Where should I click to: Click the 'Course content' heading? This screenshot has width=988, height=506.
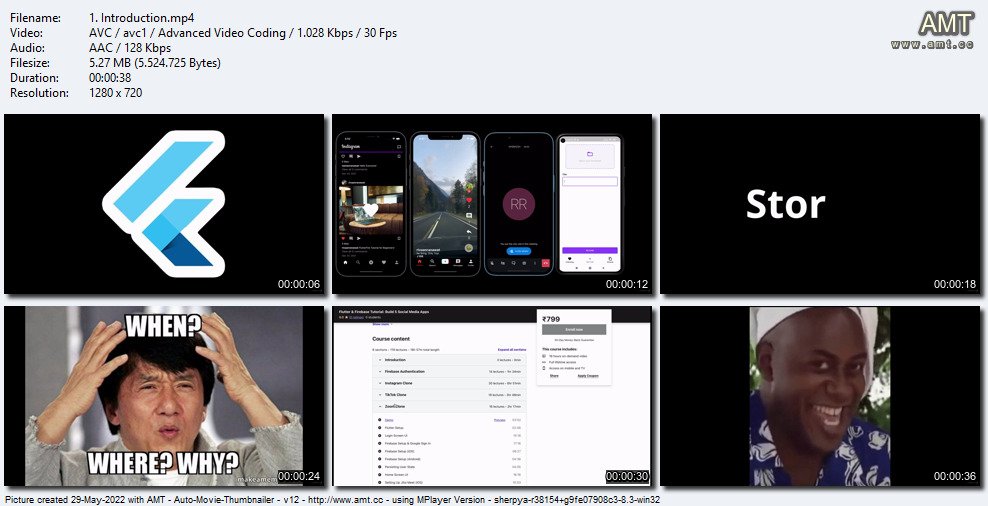(x=392, y=339)
